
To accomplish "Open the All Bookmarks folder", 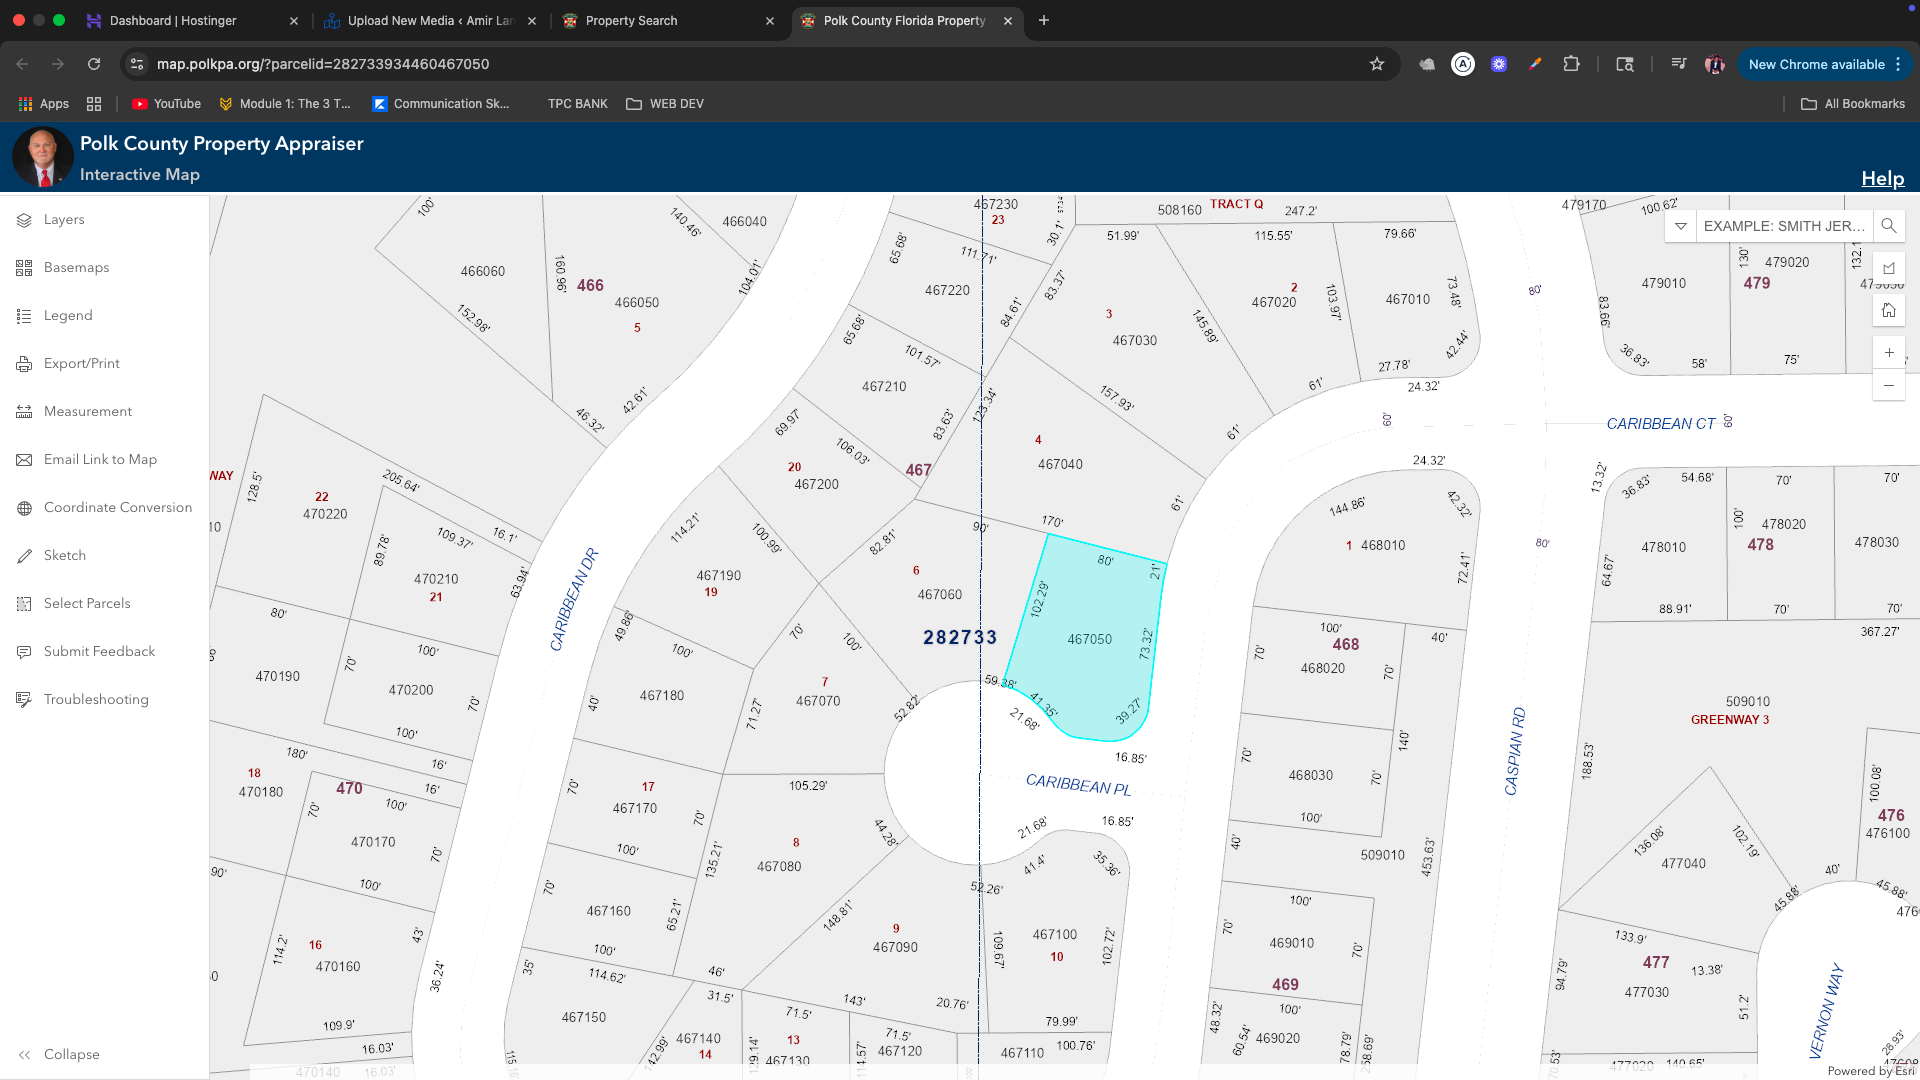I will 1853,104.
